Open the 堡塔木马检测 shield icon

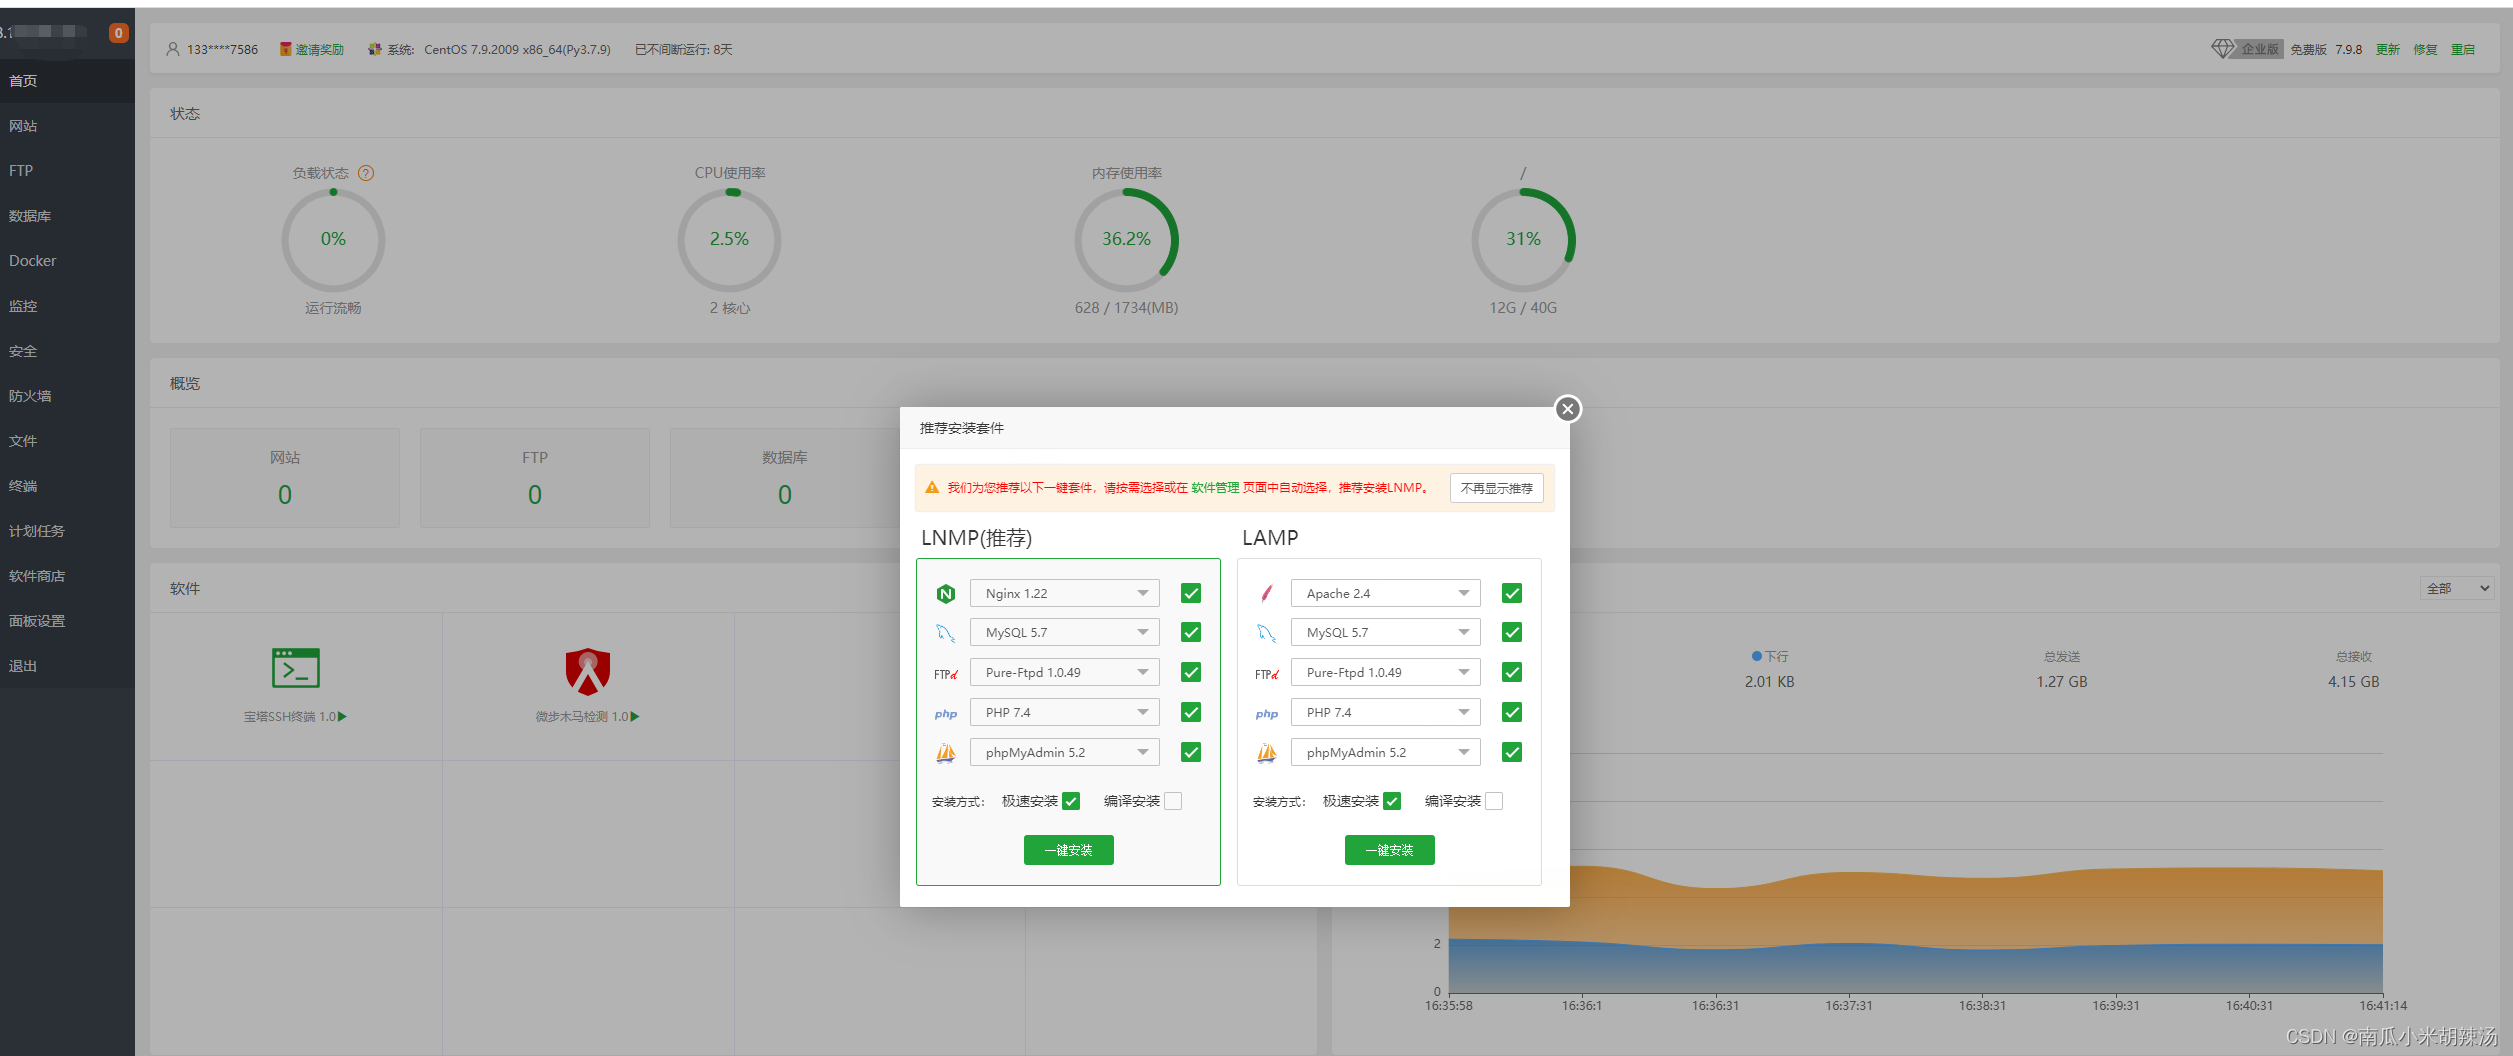tap(588, 671)
